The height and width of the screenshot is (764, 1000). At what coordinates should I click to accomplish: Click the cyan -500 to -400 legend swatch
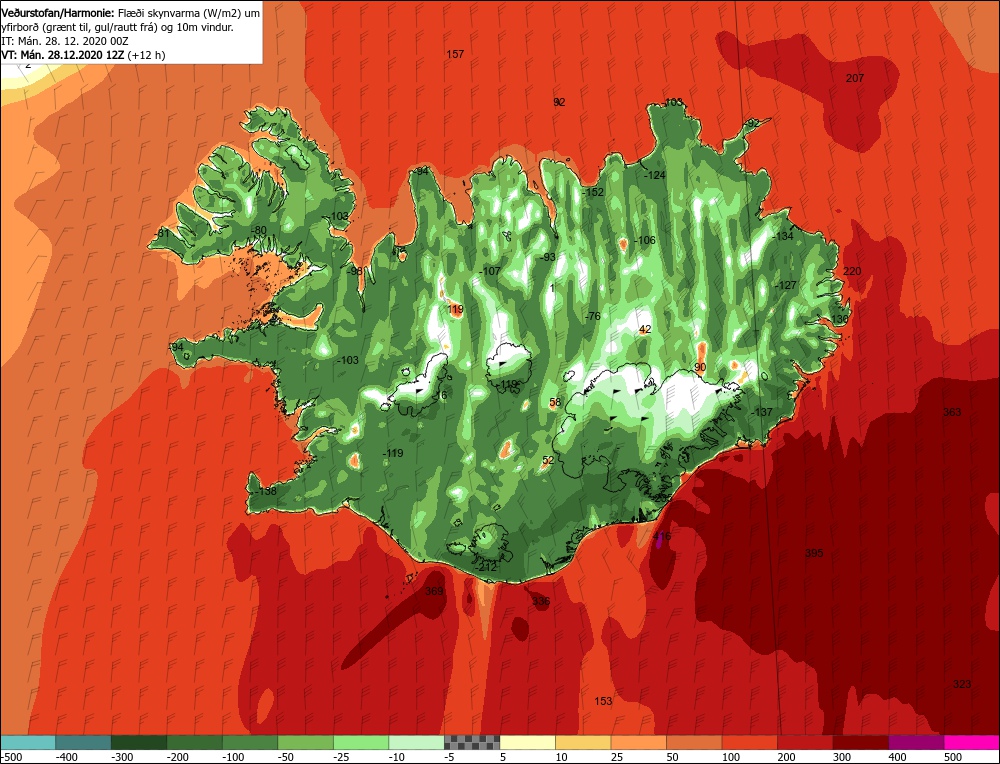click(x=28, y=742)
